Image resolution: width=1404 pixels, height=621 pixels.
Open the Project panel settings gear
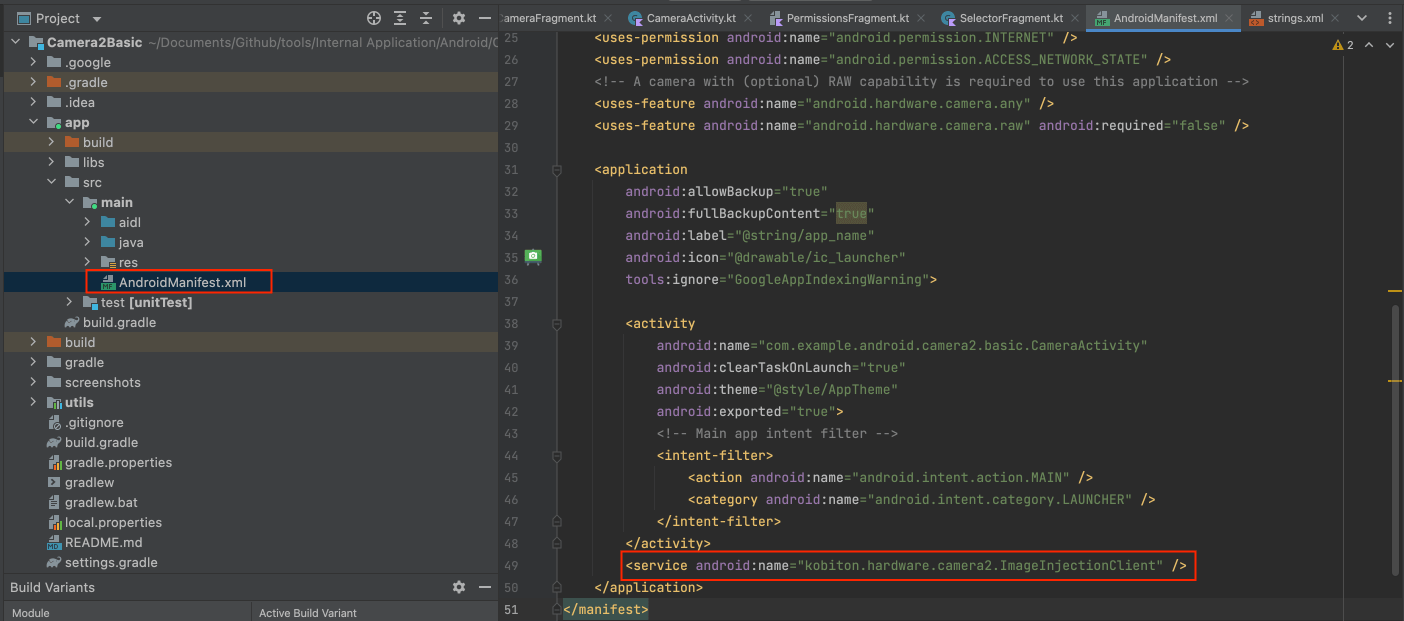(x=459, y=18)
